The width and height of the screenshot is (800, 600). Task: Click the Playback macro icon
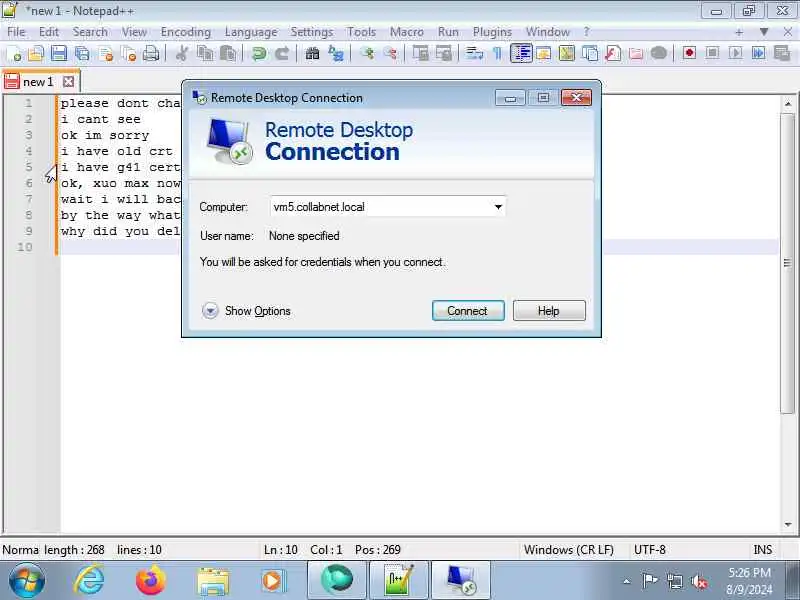735,53
